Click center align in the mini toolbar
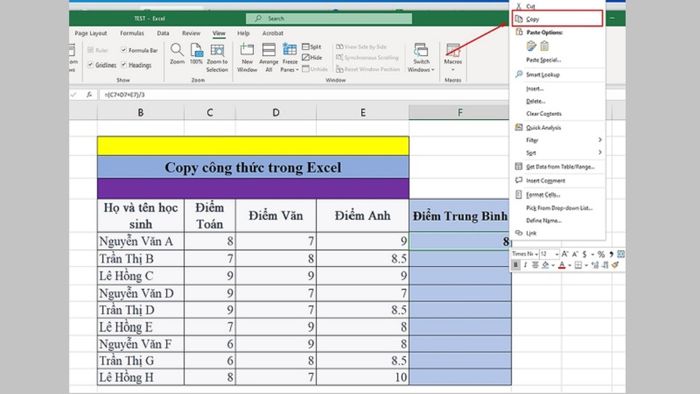The width and height of the screenshot is (700, 394). pos(535,265)
